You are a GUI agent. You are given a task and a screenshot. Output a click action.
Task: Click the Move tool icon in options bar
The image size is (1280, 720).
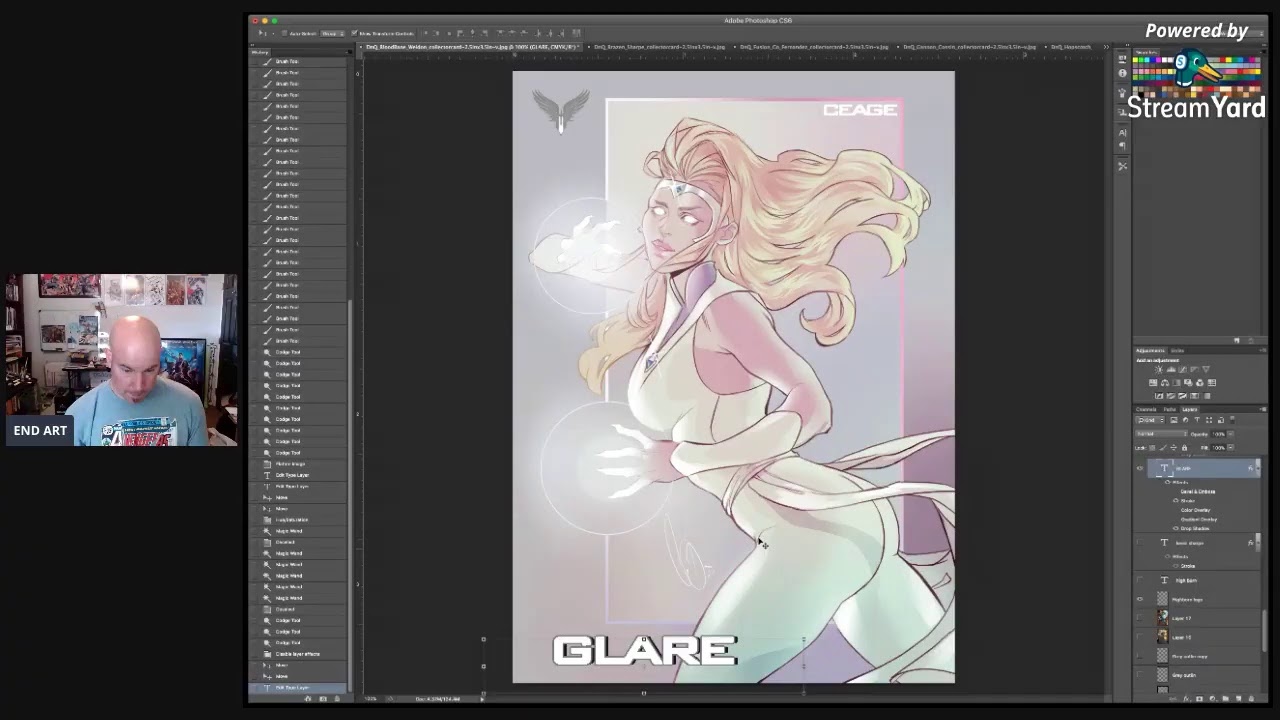point(262,33)
